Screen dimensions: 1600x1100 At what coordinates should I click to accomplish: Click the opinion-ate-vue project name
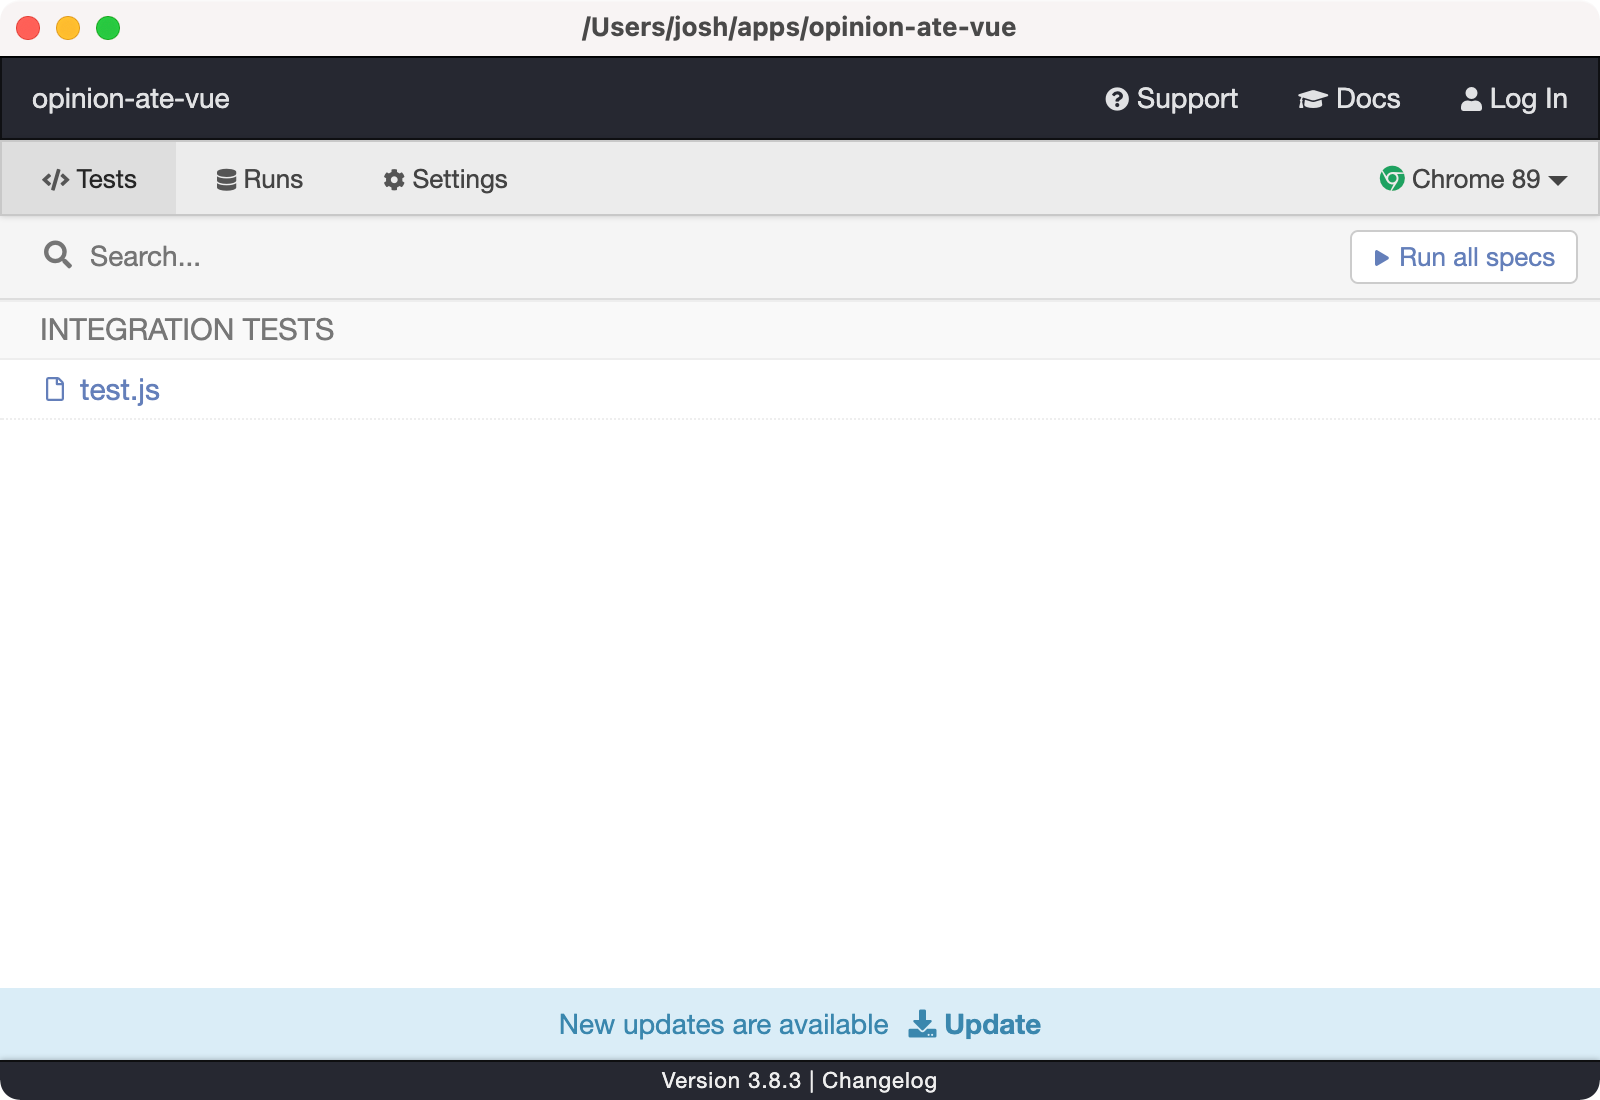pyautogui.click(x=131, y=99)
